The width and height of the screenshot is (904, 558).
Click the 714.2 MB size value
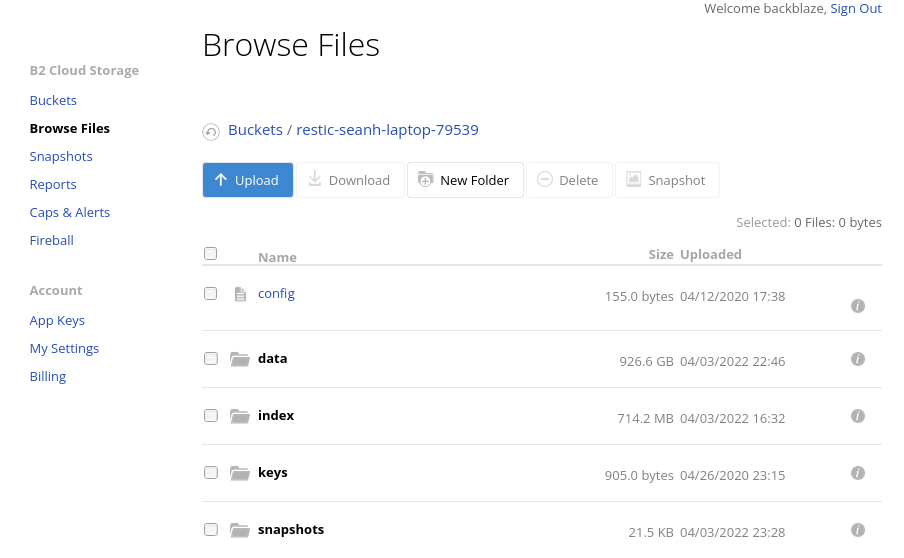point(645,419)
